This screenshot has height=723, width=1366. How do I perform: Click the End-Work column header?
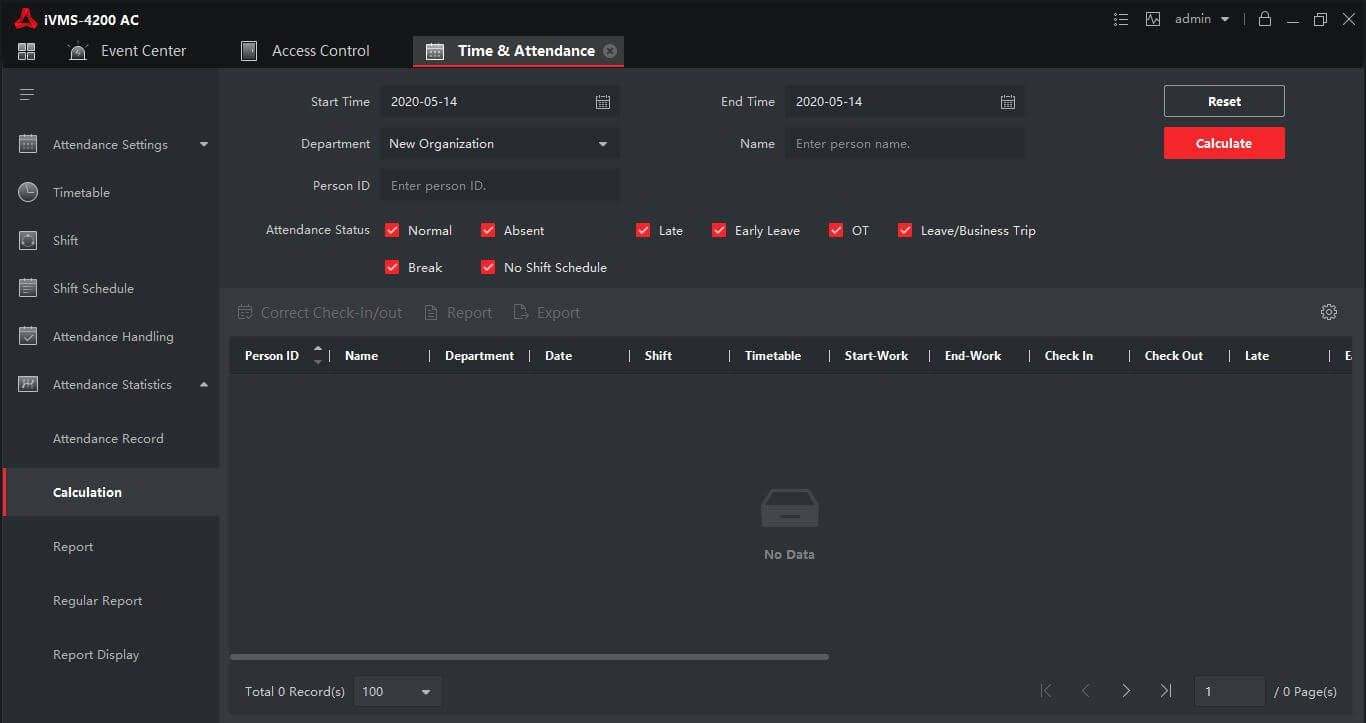[973, 355]
